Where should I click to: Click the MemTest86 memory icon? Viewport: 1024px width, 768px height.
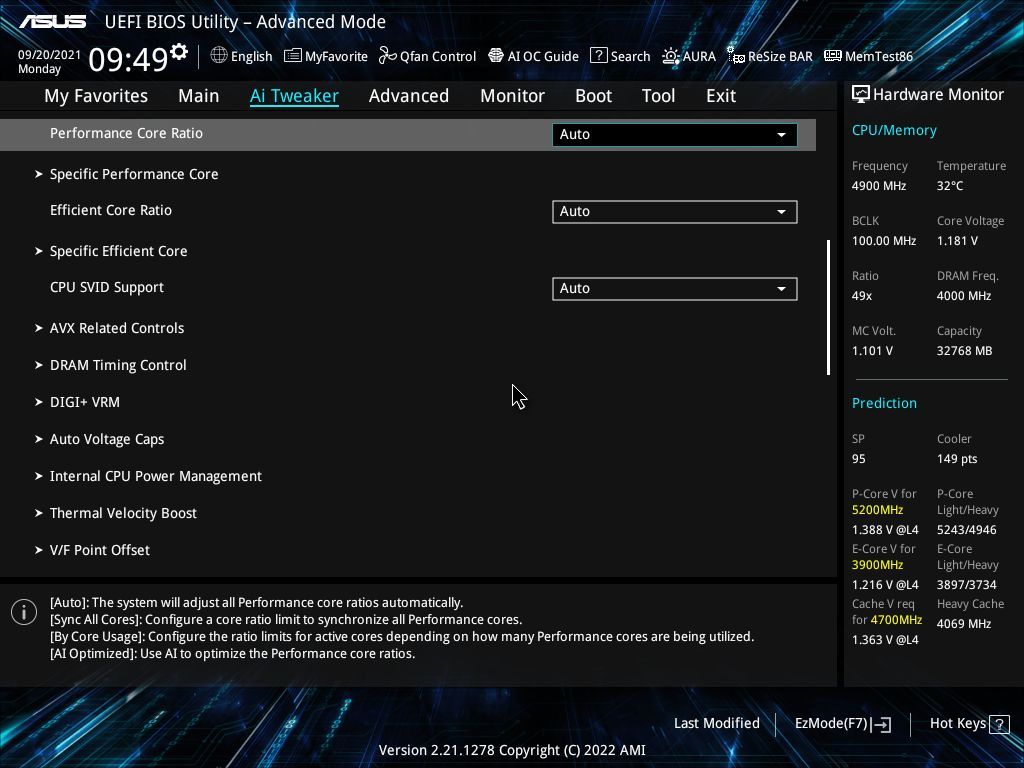[x=833, y=56]
